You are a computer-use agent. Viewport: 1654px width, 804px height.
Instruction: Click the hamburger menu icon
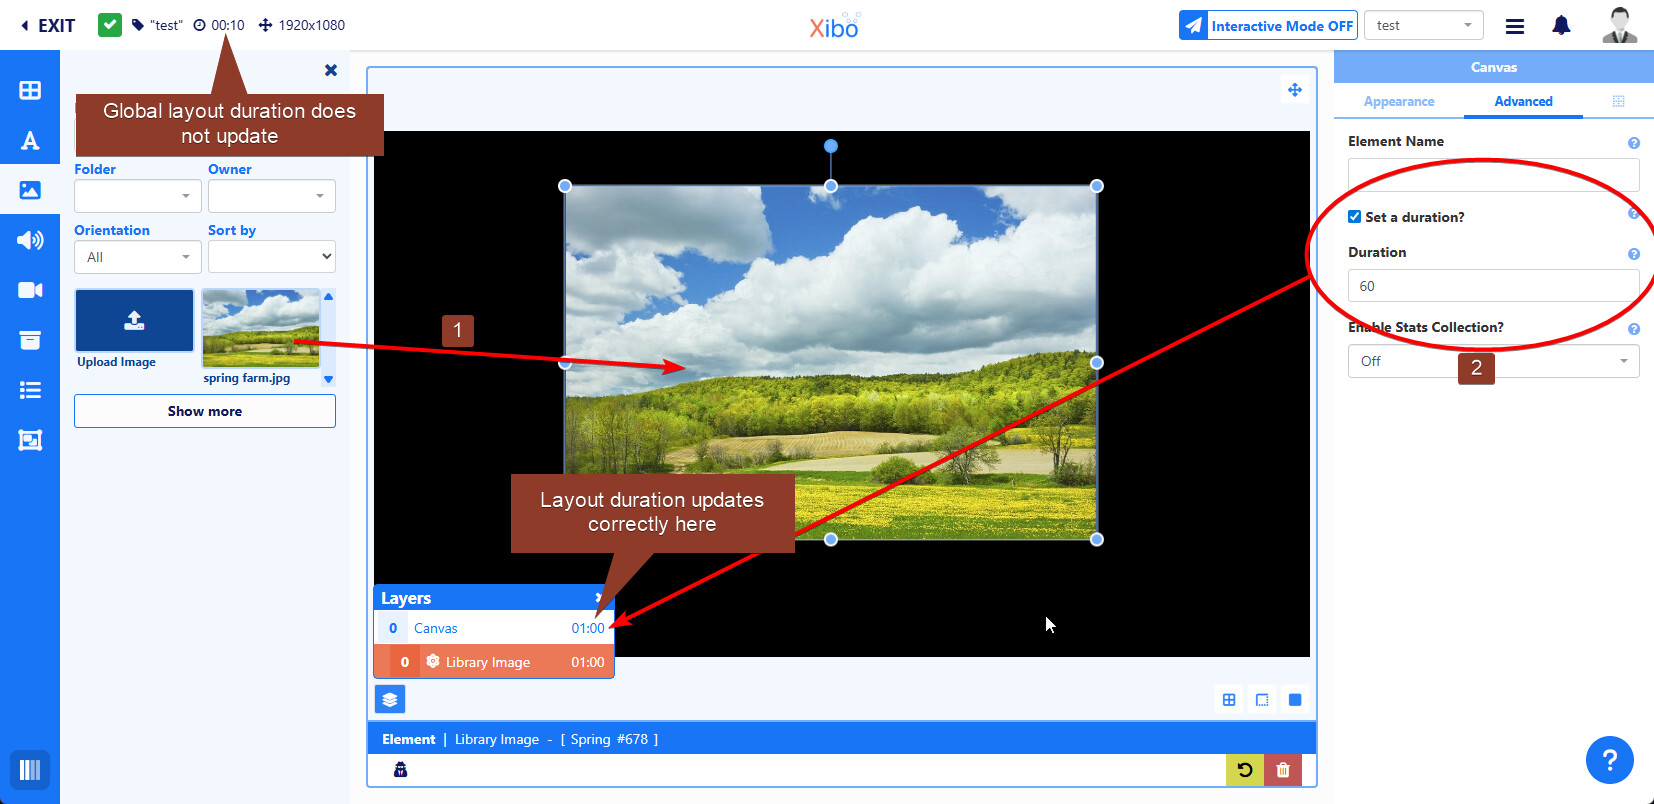pos(1515,26)
